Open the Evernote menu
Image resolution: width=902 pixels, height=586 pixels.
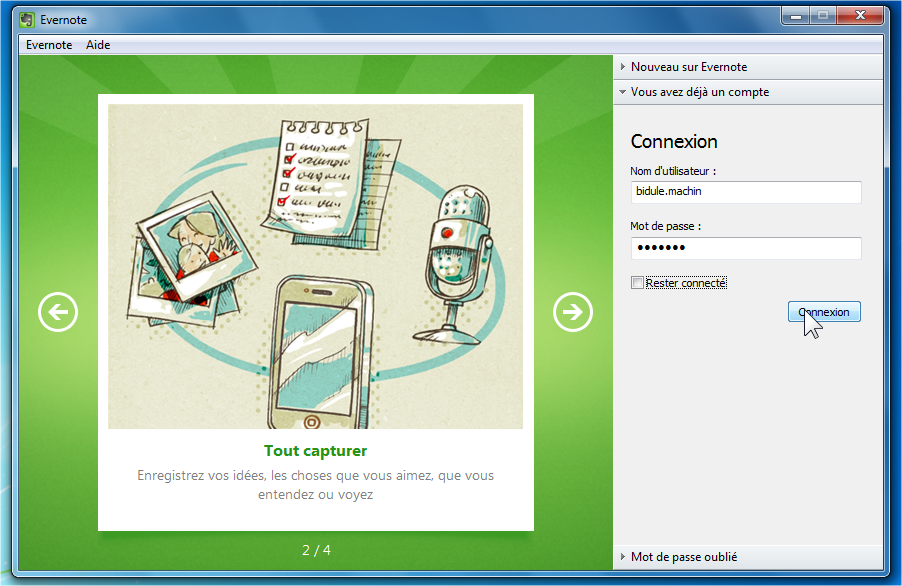pos(48,45)
